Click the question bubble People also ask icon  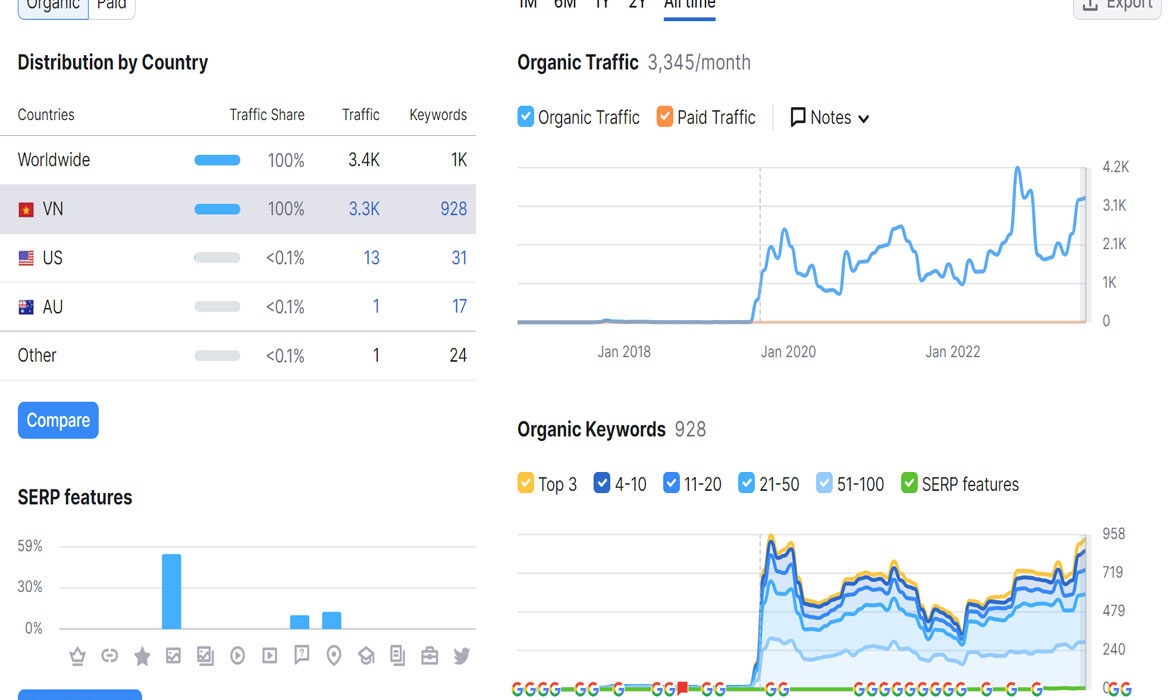(x=301, y=656)
